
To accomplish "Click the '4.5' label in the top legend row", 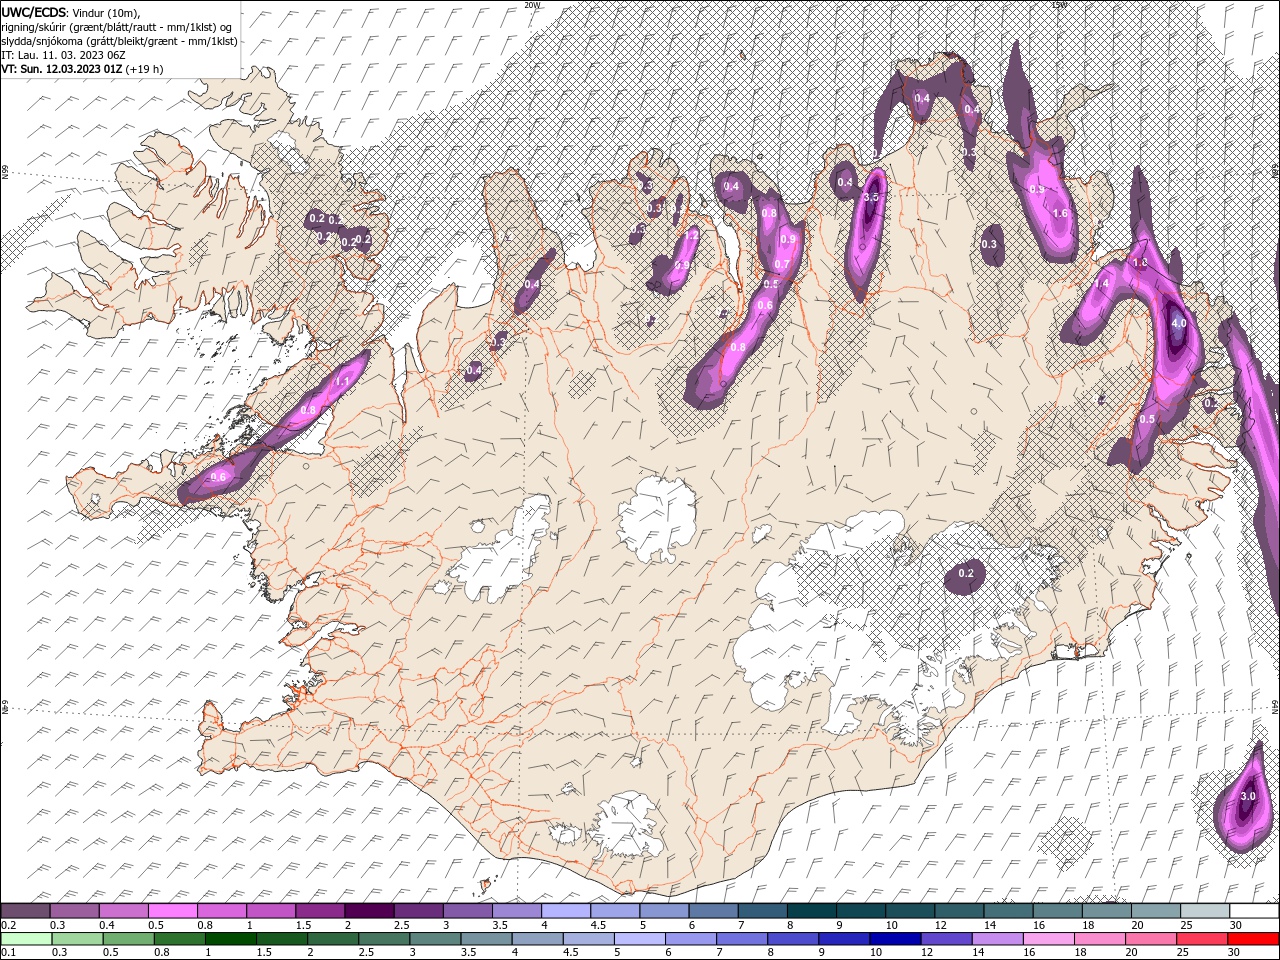I will point(598,925).
